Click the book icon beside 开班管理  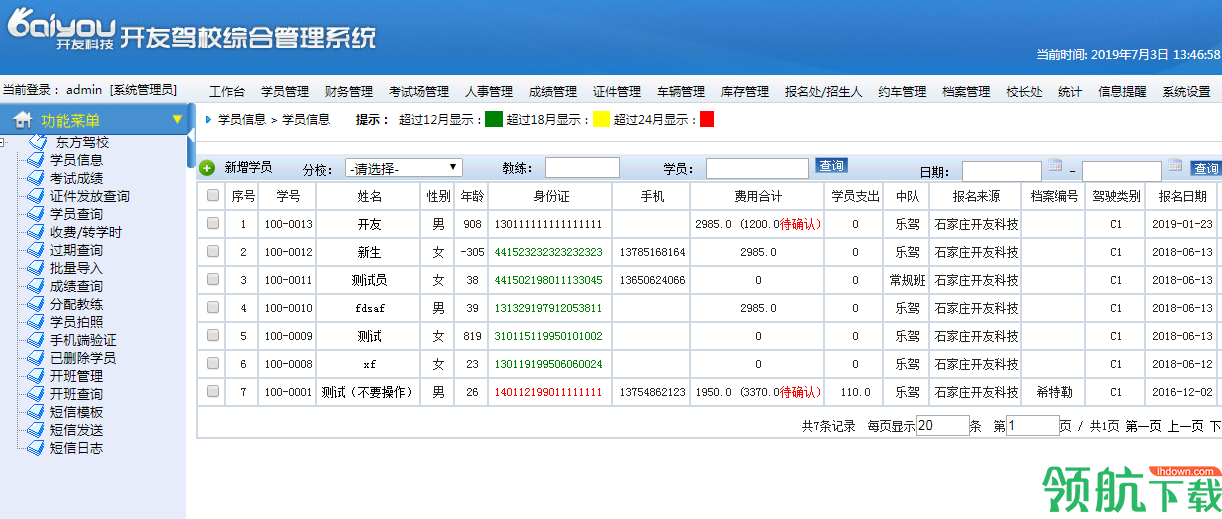pos(36,376)
